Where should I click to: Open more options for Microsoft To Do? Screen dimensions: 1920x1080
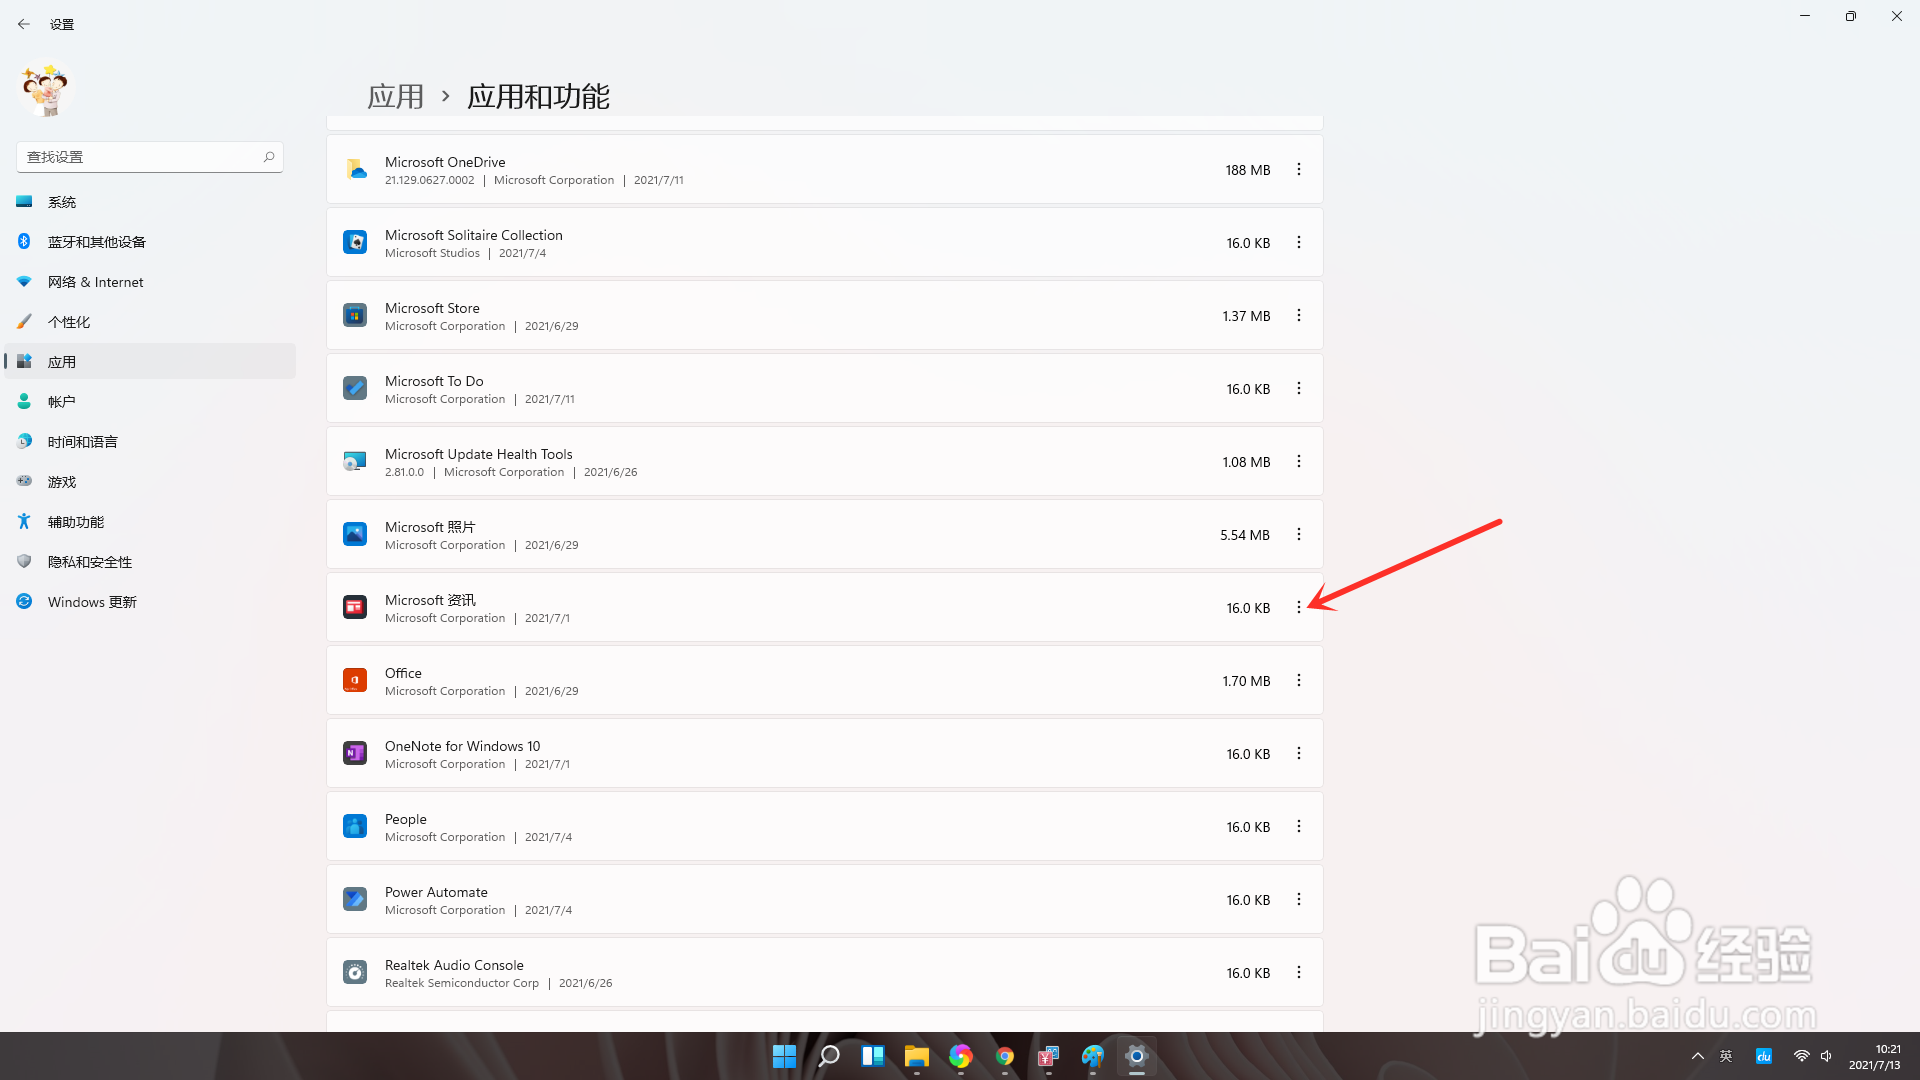[x=1299, y=389]
